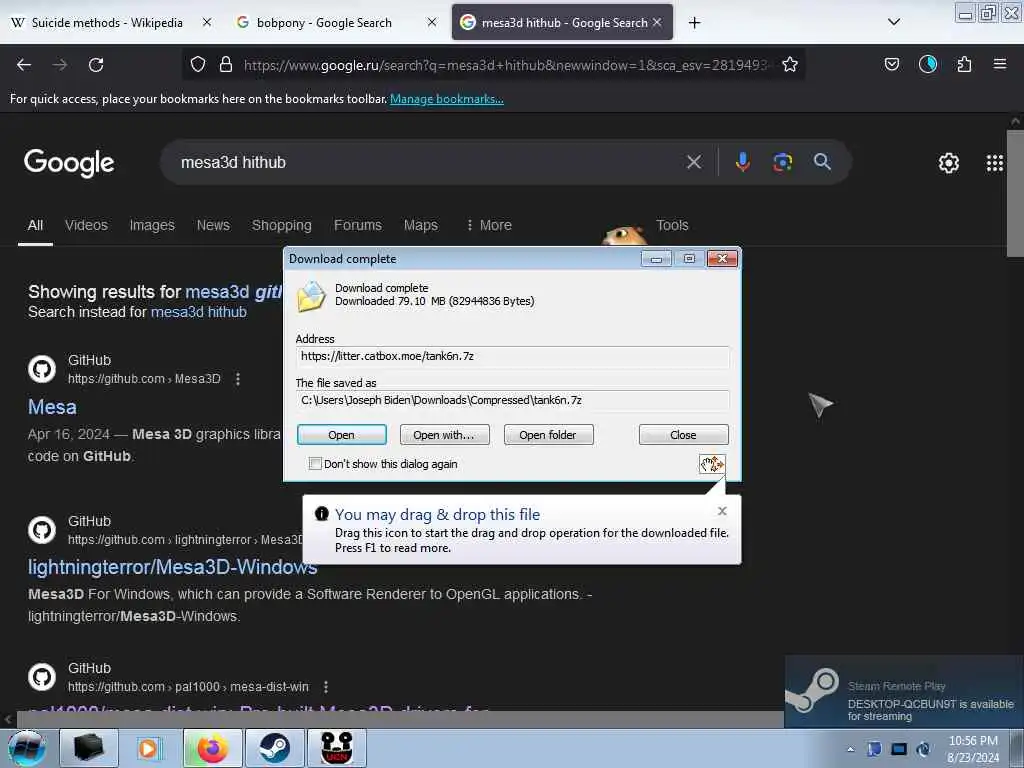Tick Don't show this dialog again
This screenshot has width=1024, height=768.
[x=315, y=464]
